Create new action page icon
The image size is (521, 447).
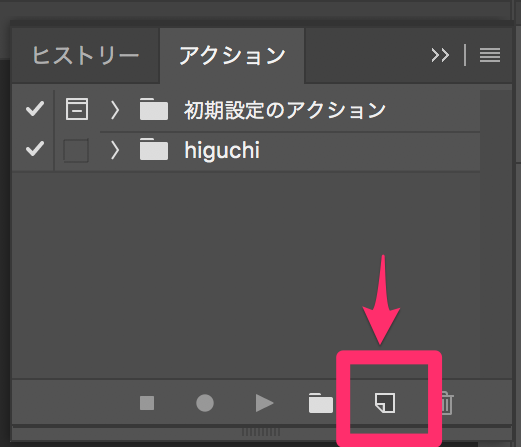385,403
